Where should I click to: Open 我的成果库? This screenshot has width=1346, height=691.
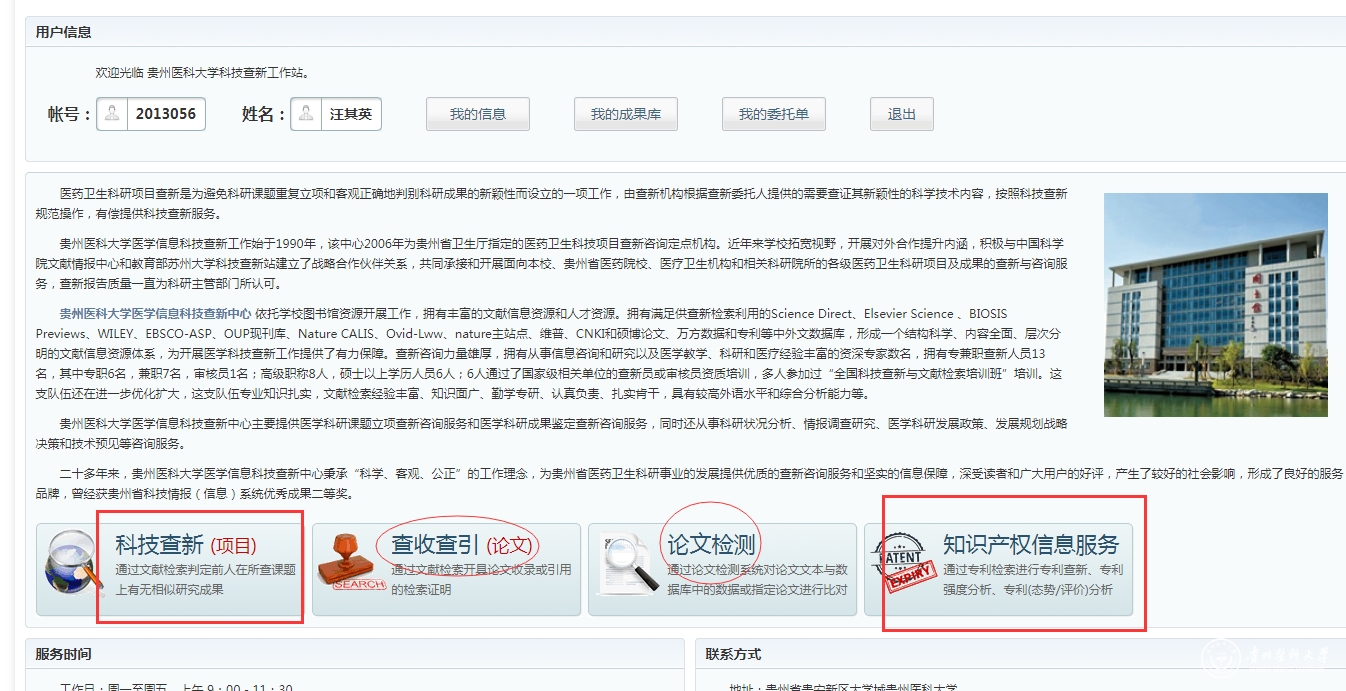(625, 114)
